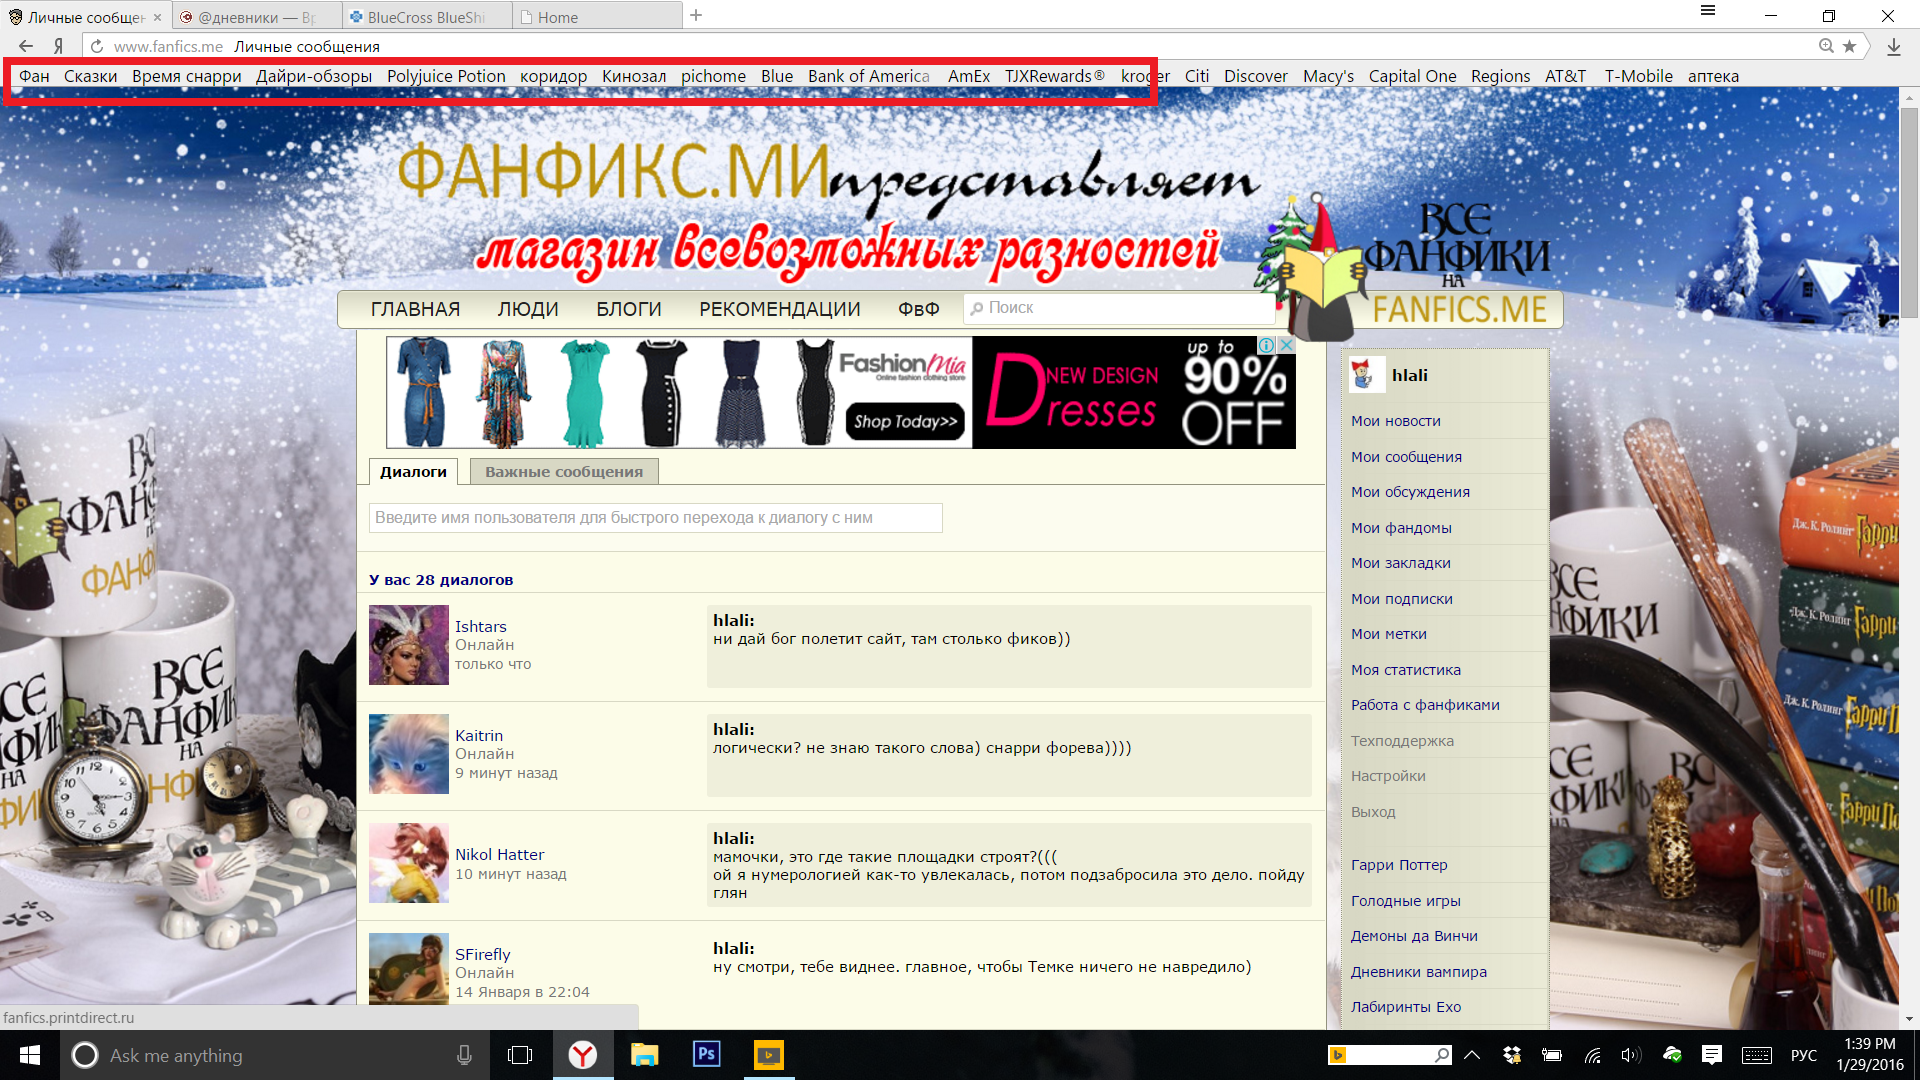Click the yellow media app taskbar icon

coord(769,1055)
